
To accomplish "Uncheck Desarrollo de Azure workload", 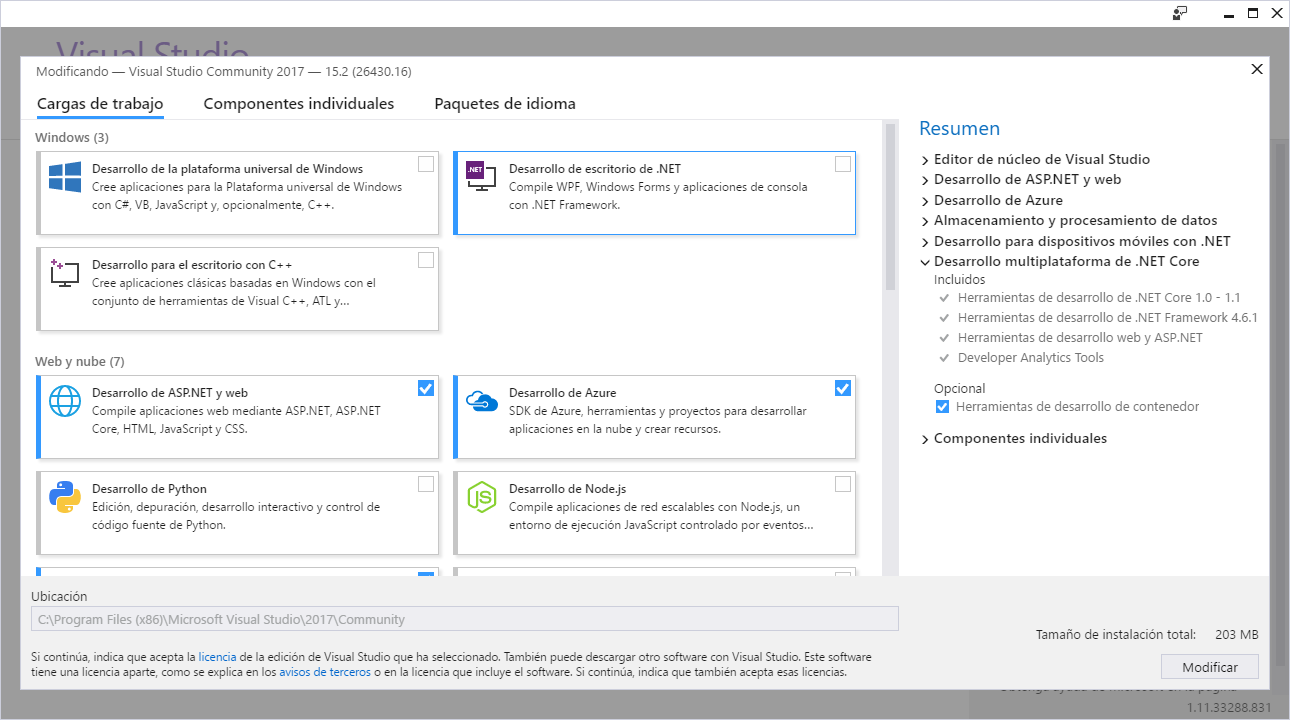I will pos(842,388).
